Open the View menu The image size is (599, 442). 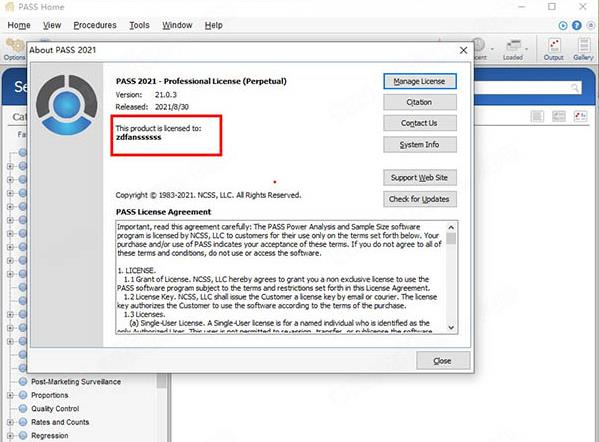52,25
